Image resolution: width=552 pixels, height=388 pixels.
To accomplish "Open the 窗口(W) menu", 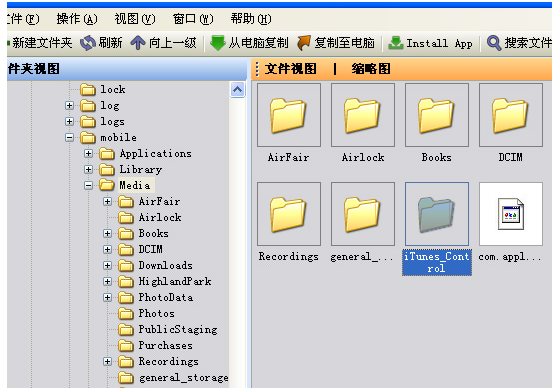I will pos(193,19).
